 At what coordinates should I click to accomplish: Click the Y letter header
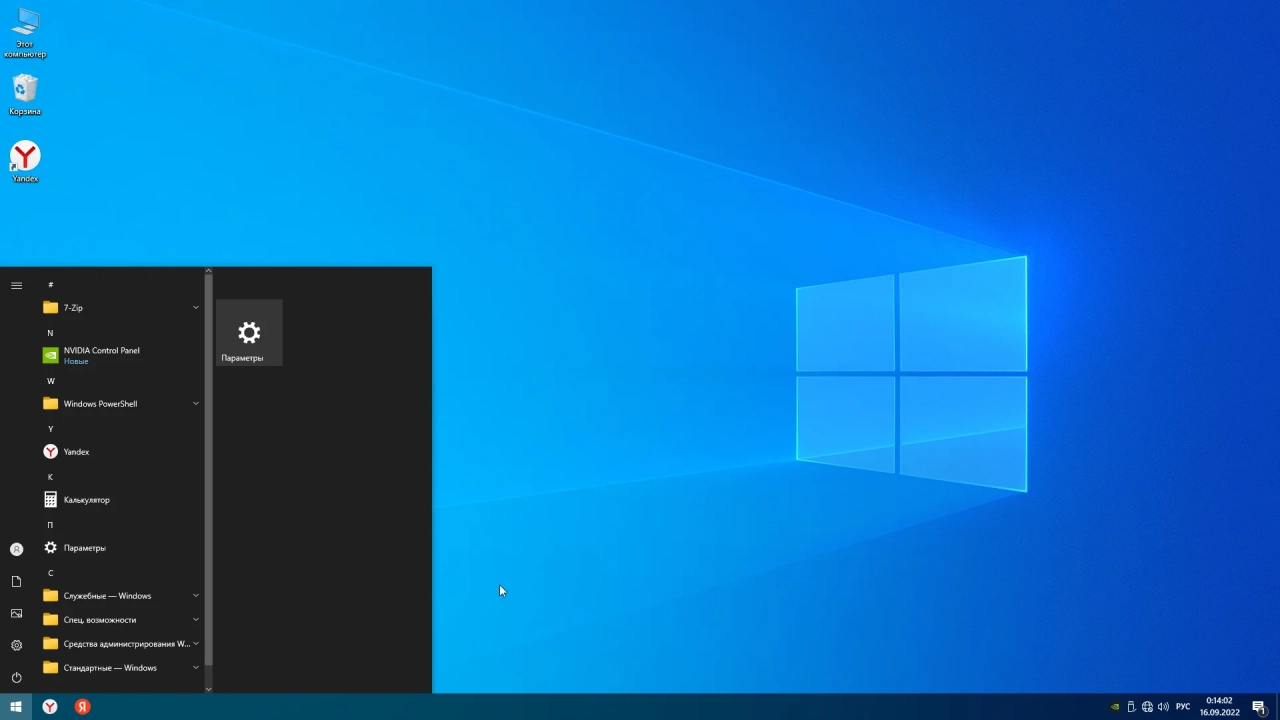51,429
